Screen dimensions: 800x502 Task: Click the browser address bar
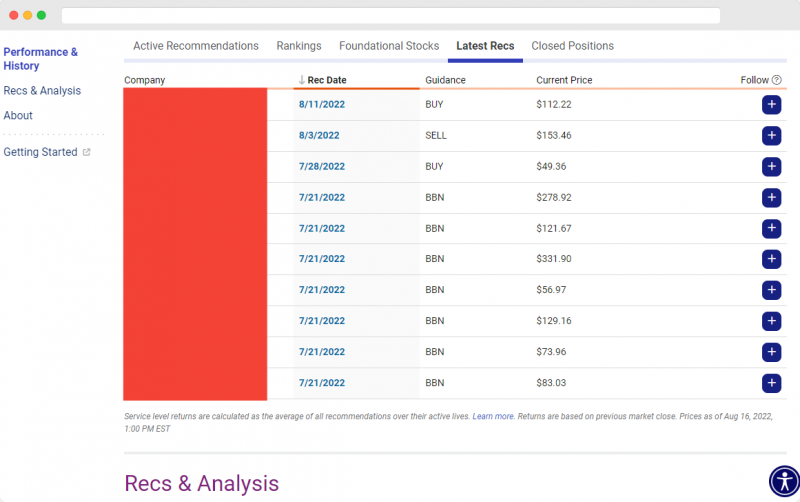click(x=391, y=15)
